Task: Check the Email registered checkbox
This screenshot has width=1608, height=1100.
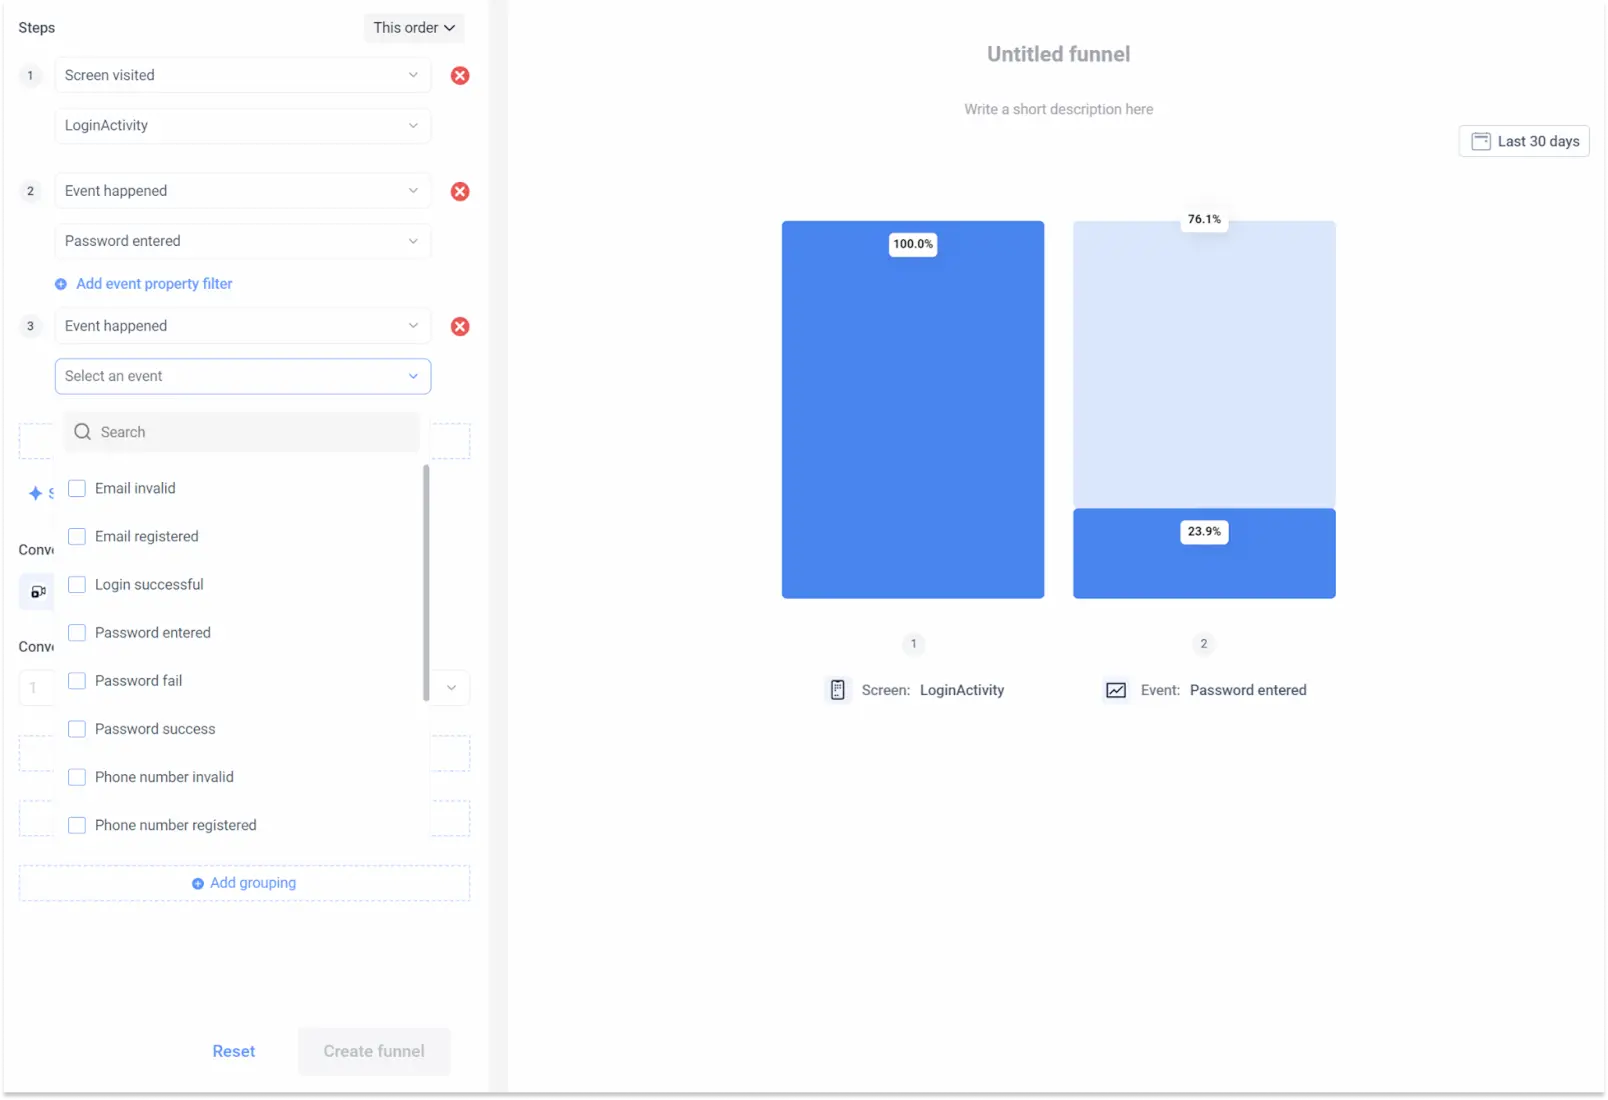Action: click(77, 536)
